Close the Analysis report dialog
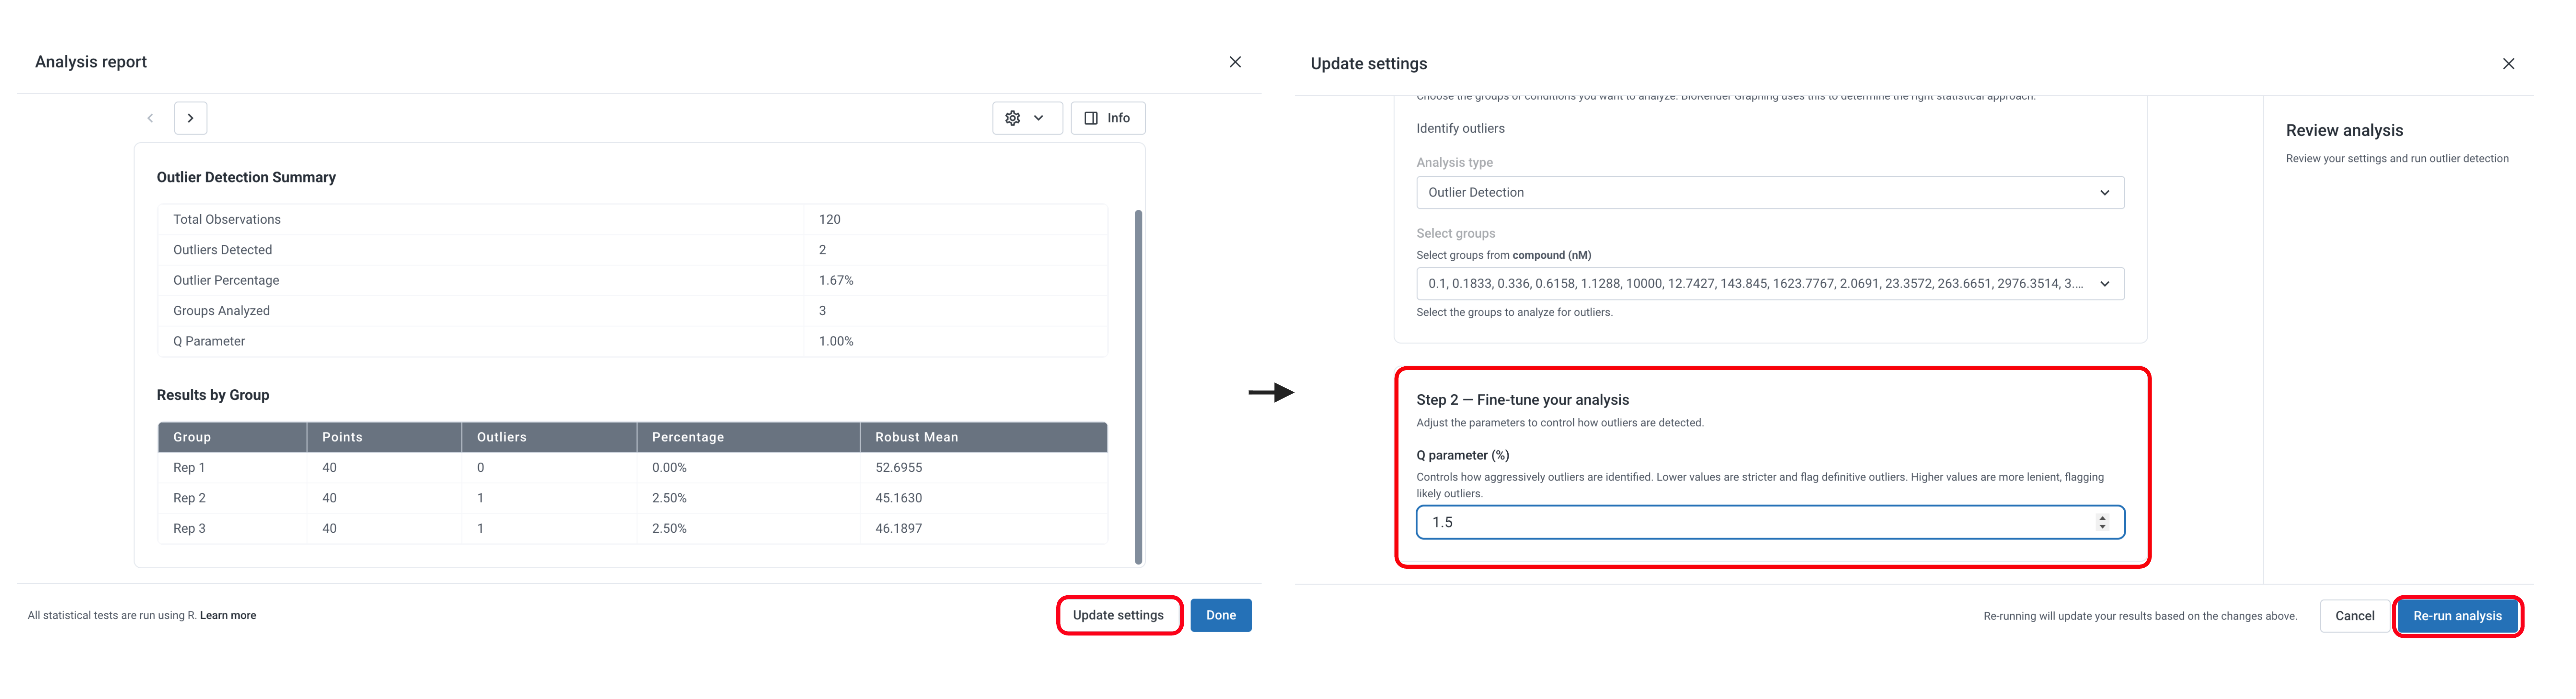 [1235, 62]
